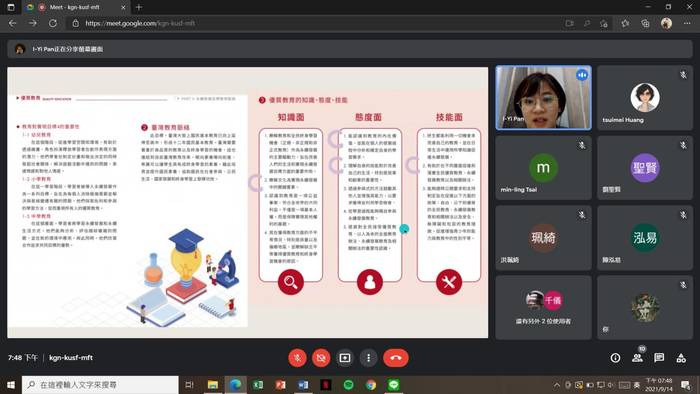Click the person icon under 態度面
The width and height of the screenshot is (700, 394).
pyautogui.click(x=370, y=282)
